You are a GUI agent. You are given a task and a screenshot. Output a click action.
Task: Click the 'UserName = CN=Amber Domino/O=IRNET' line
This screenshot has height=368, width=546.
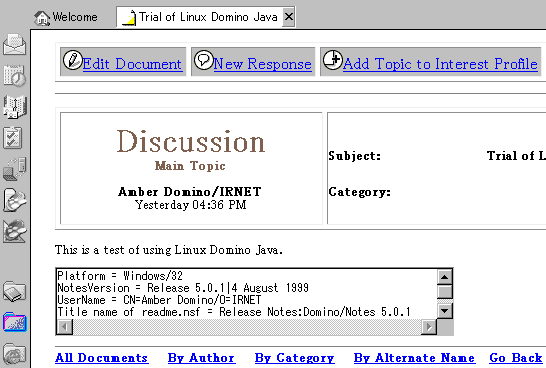[159, 300]
